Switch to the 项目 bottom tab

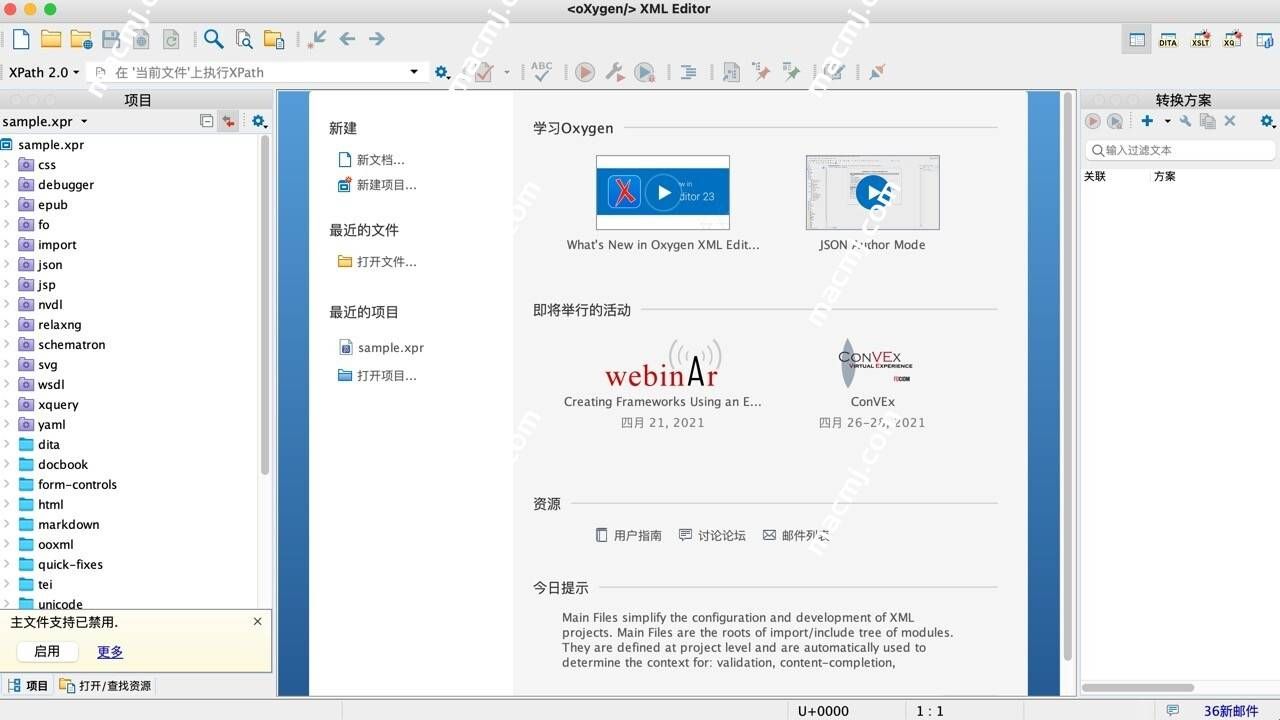28,686
